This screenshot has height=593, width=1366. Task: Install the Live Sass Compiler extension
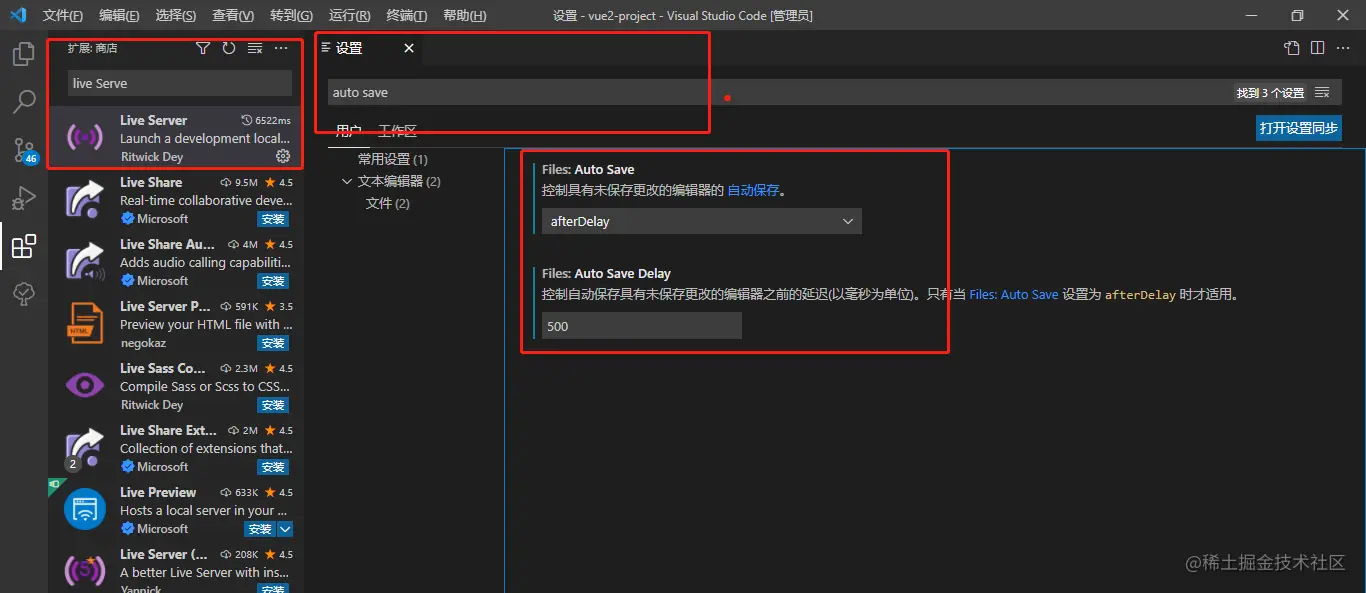pyautogui.click(x=273, y=405)
